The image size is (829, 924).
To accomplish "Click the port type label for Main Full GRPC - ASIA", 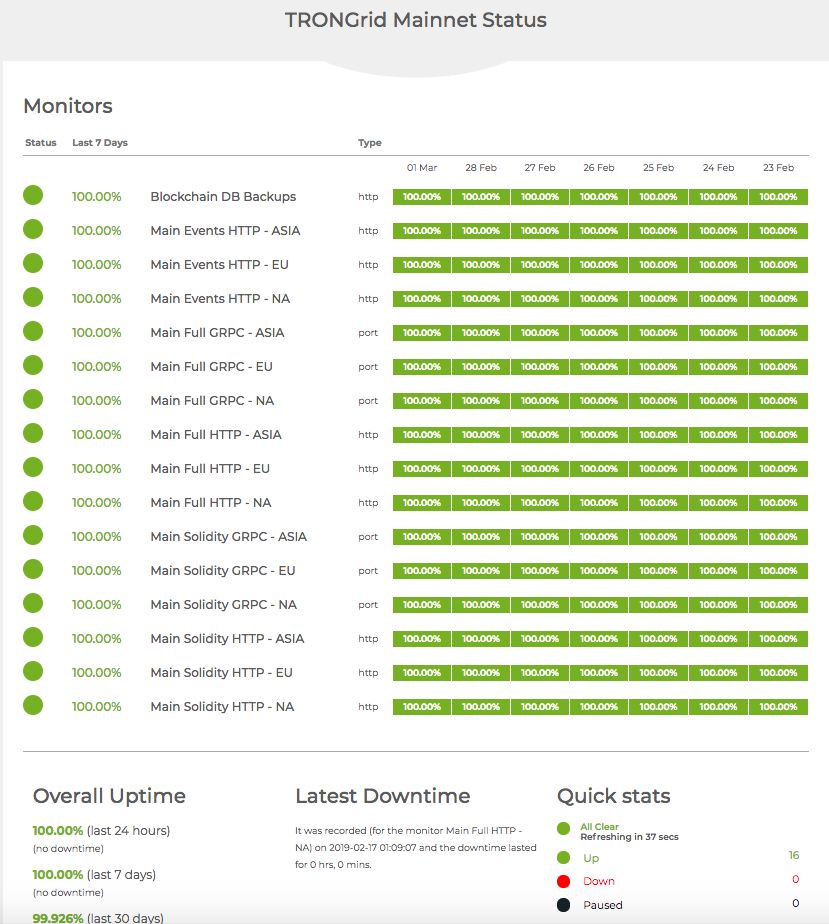I will tap(368, 333).
